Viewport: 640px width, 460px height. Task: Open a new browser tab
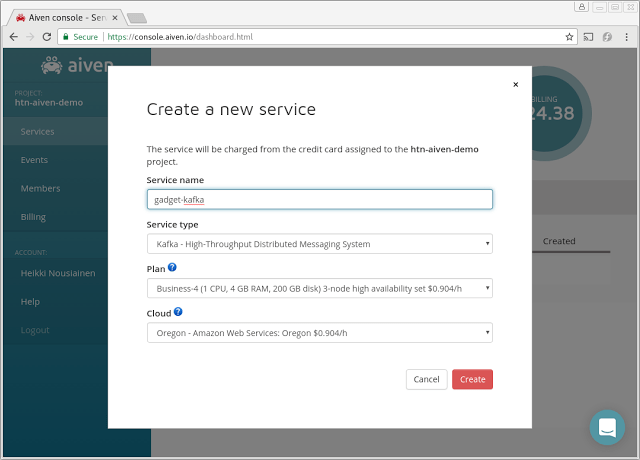coord(136,18)
